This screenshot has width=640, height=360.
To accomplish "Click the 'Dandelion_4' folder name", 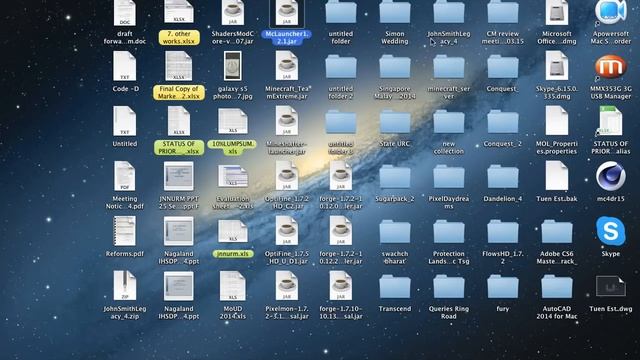I will [x=502, y=199].
